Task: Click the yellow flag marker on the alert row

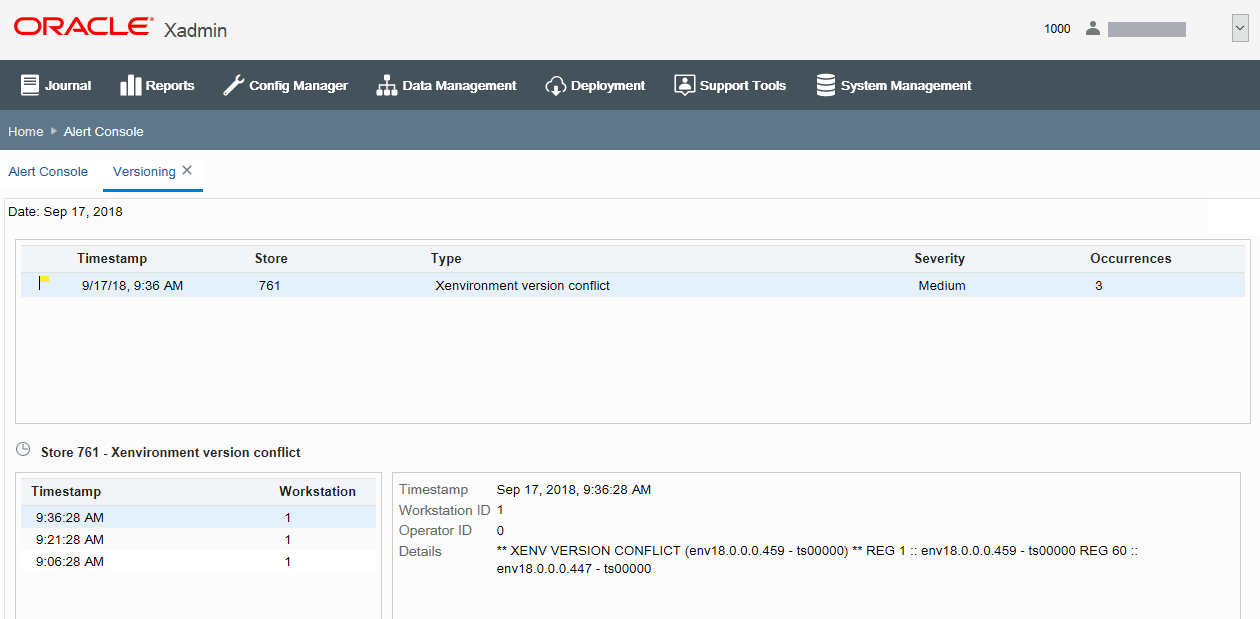Action: (x=42, y=284)
